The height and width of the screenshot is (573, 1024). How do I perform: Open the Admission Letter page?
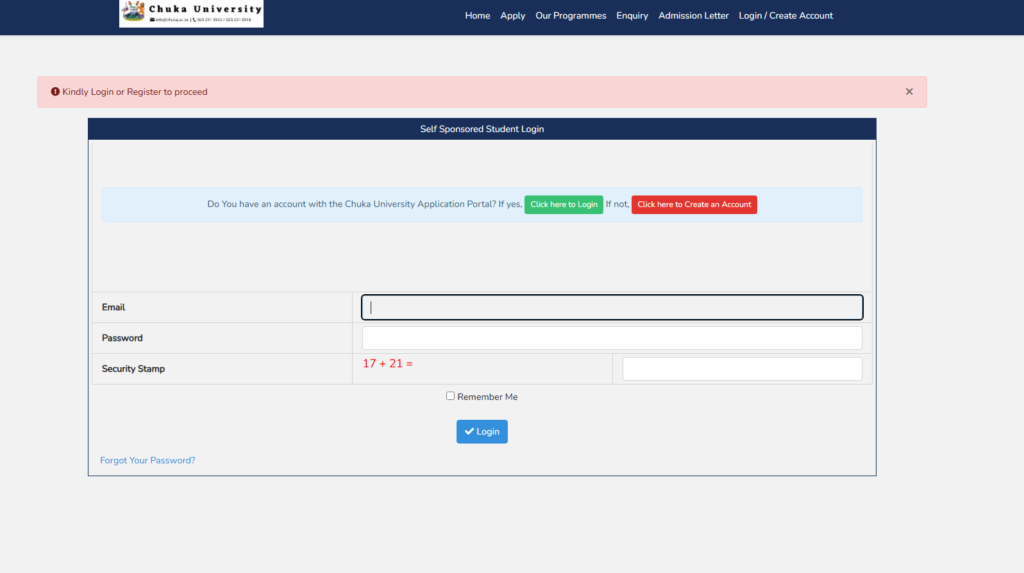693,16
